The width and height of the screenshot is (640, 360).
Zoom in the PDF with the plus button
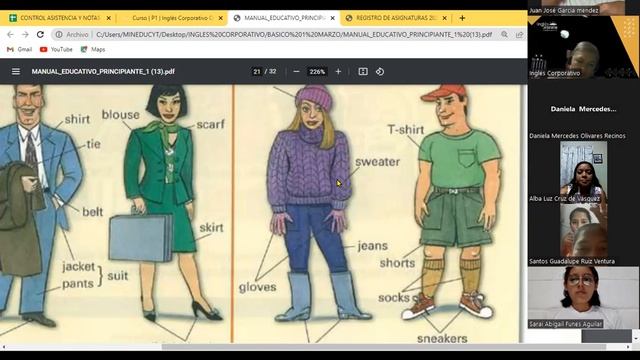pos(338,71)
